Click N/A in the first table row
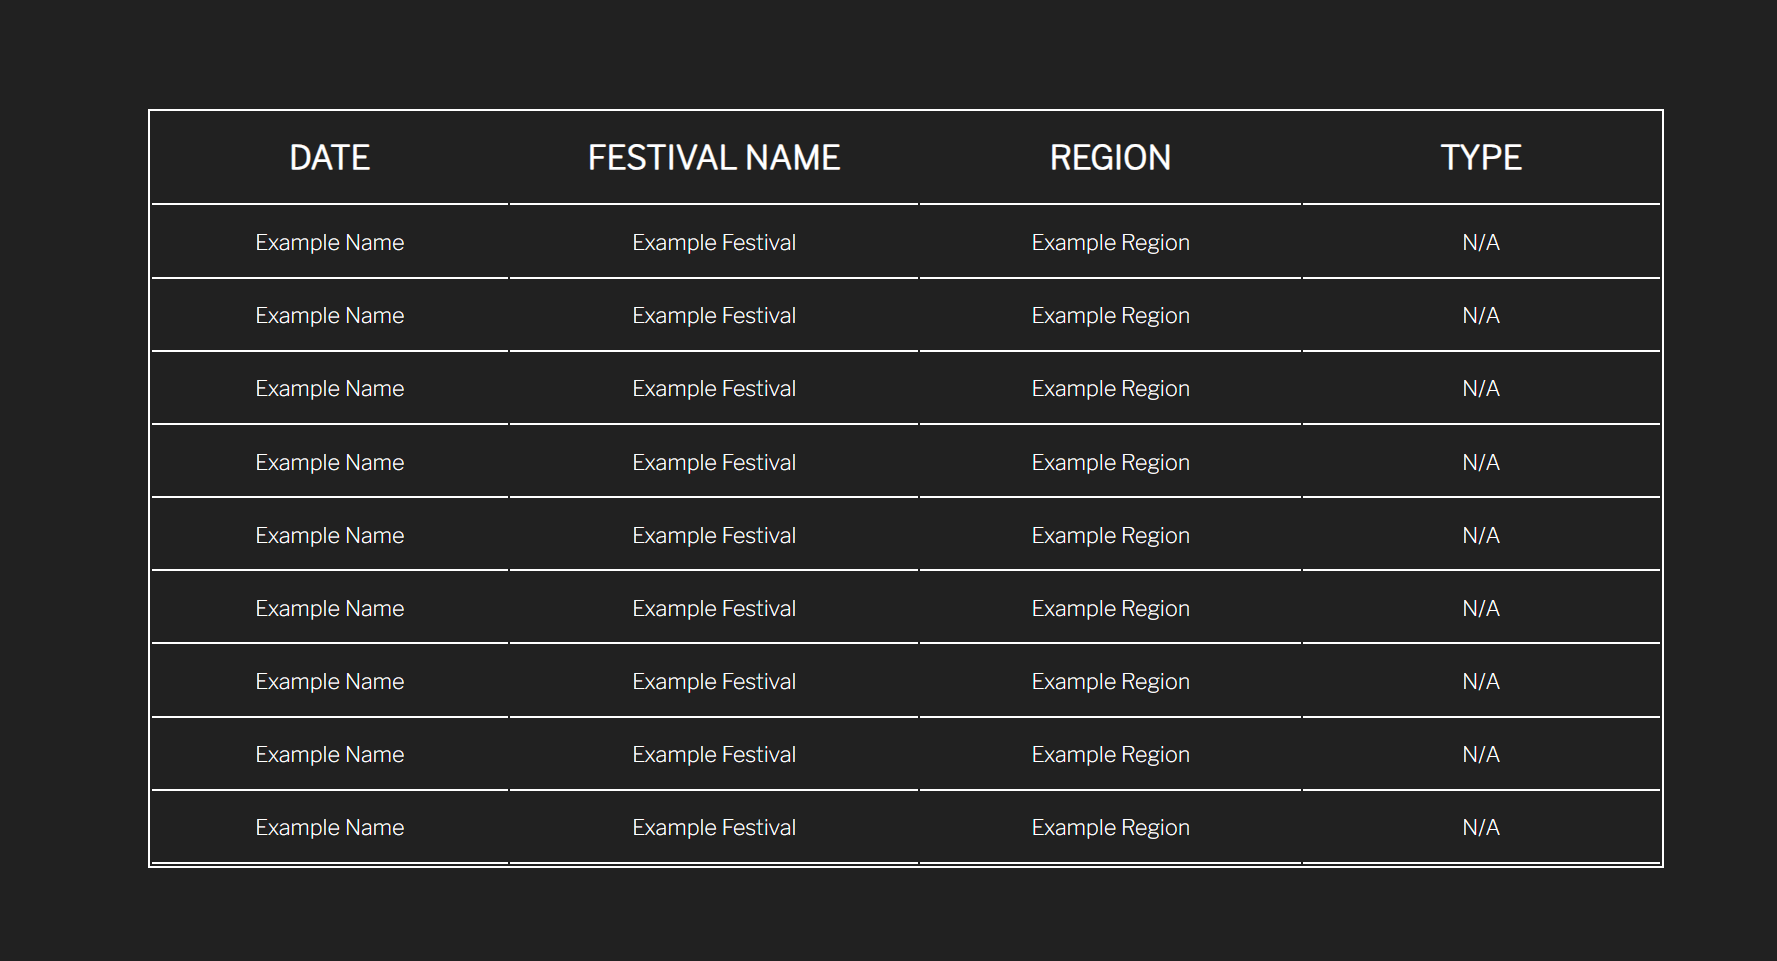 tap(1481, 243)
